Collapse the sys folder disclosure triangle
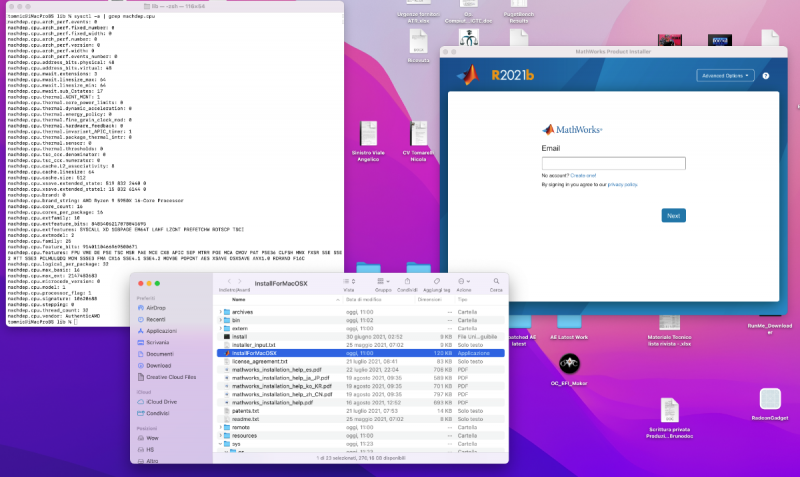800x477 pixels. (221, 443)
